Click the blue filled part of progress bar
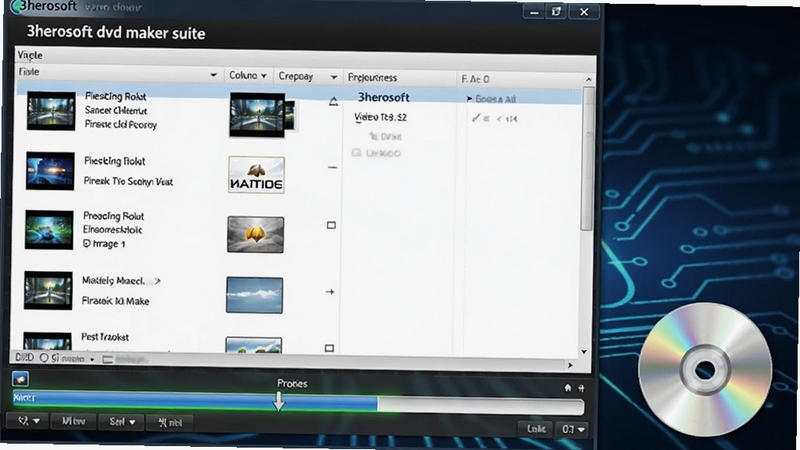The image size is (800, 450). [195, 401]
